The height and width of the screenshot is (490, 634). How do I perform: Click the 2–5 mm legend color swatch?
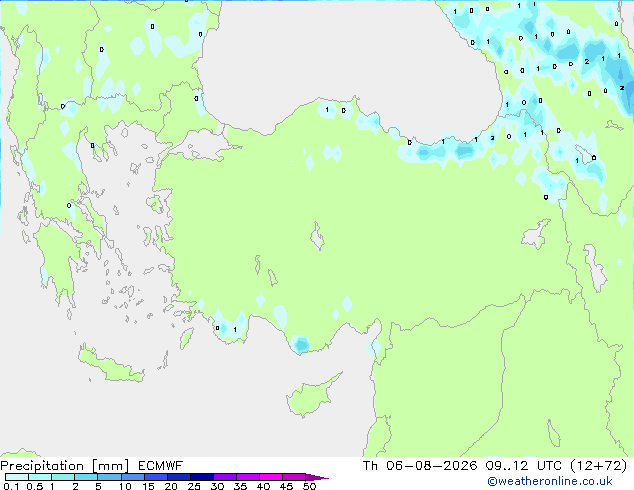(x=86, y=477)
